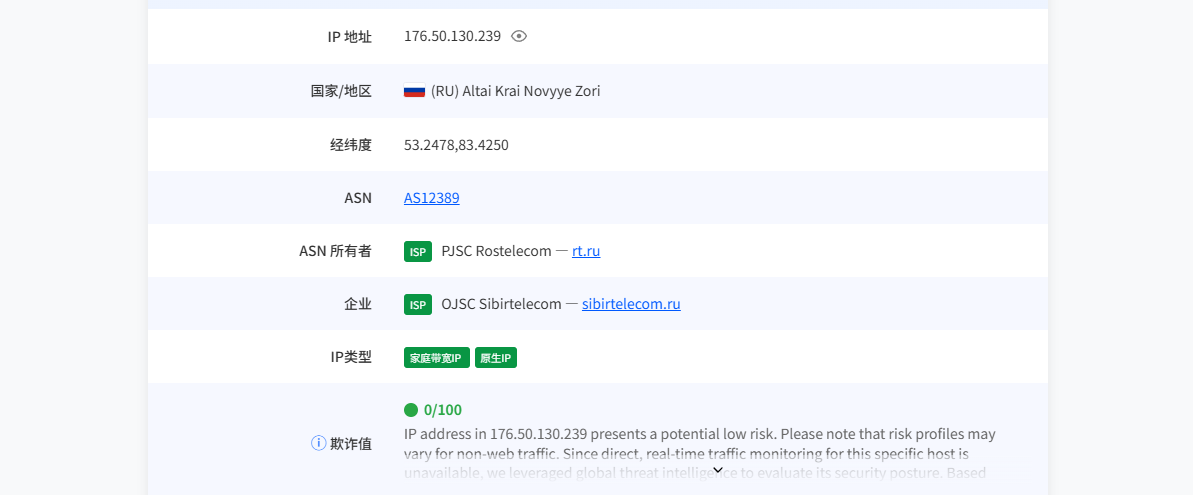1193x495 pixels.
Task: Click the 欺诈值 row label
Action: [351, 444]
